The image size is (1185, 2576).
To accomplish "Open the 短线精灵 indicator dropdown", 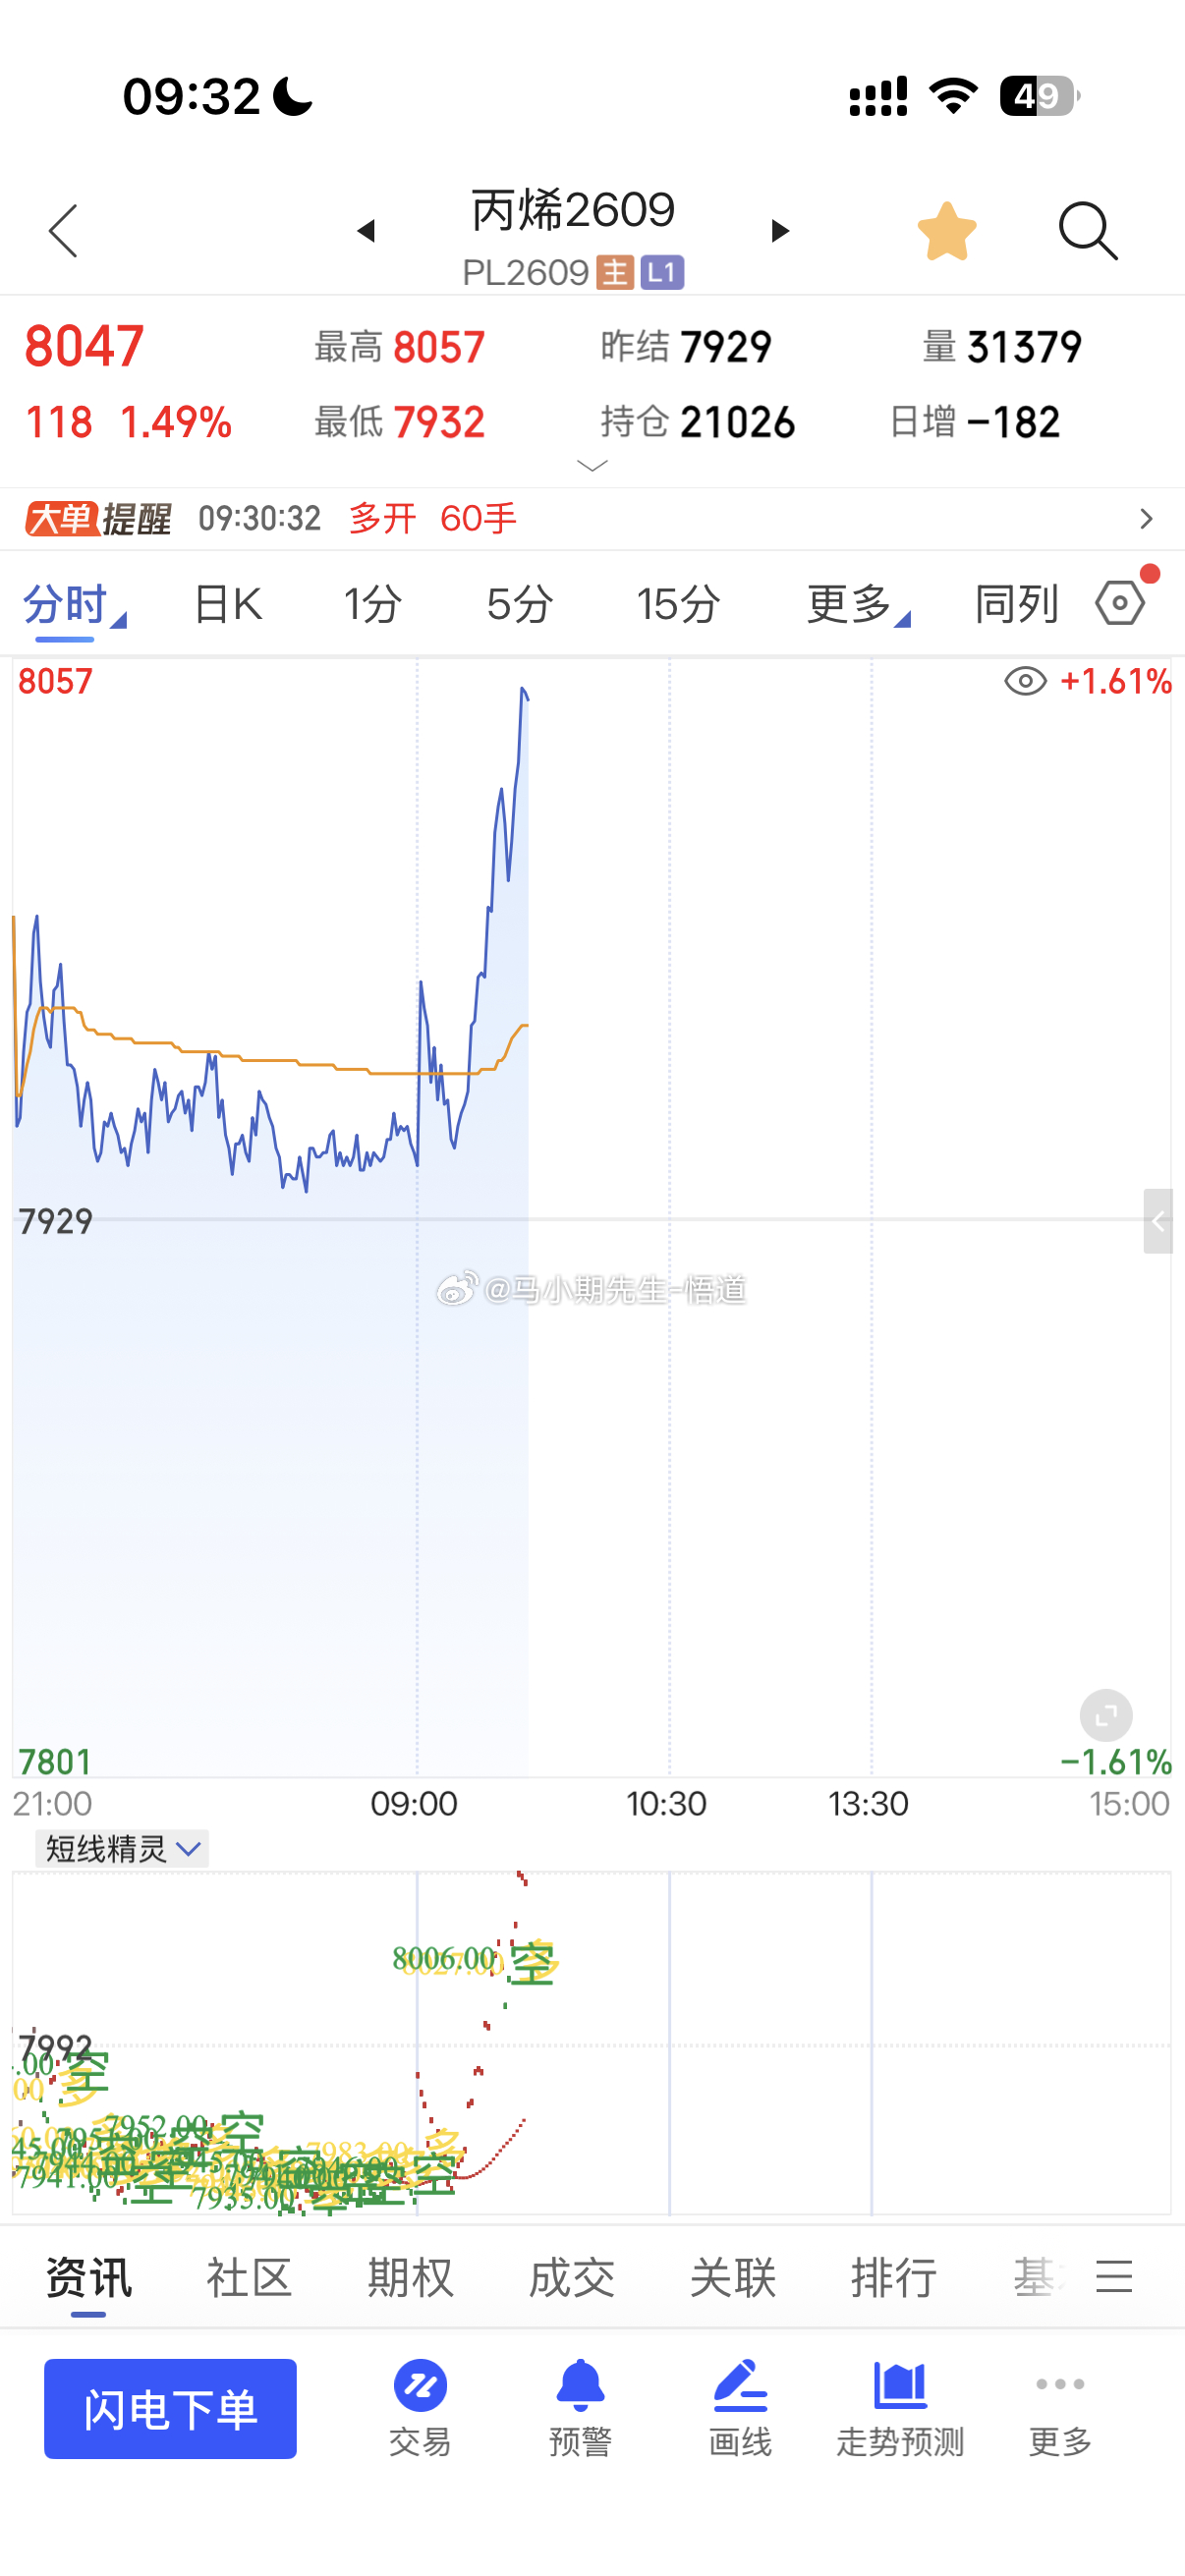I will tap(122, 1849).
